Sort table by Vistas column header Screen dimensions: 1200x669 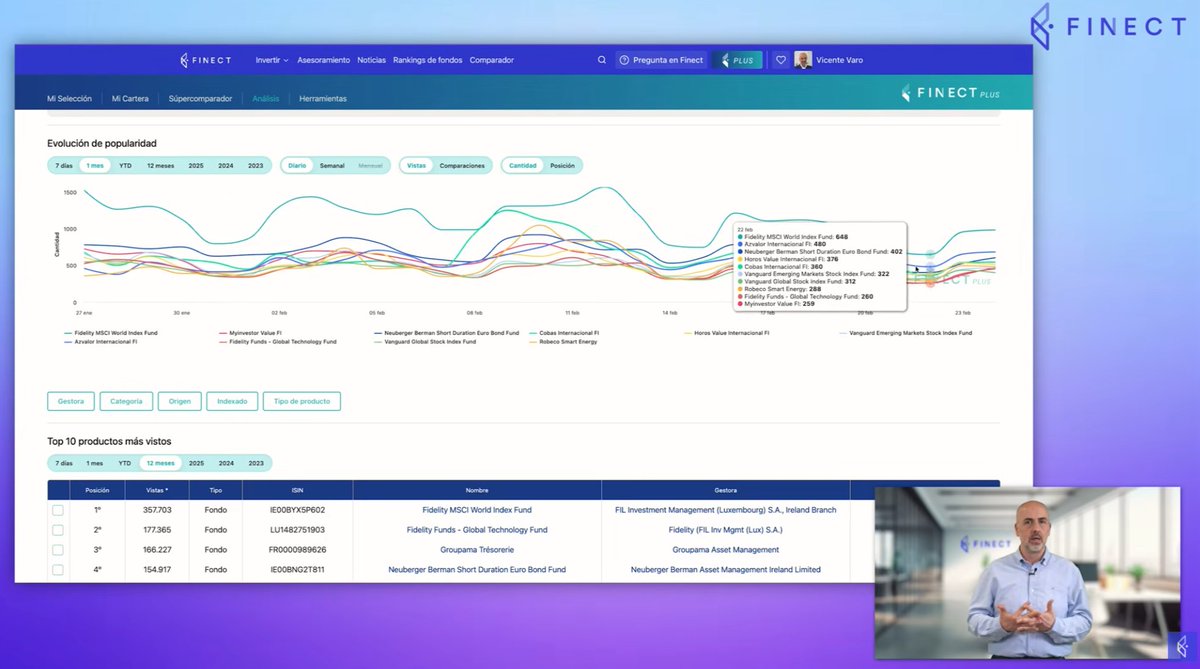click(157, 490)
